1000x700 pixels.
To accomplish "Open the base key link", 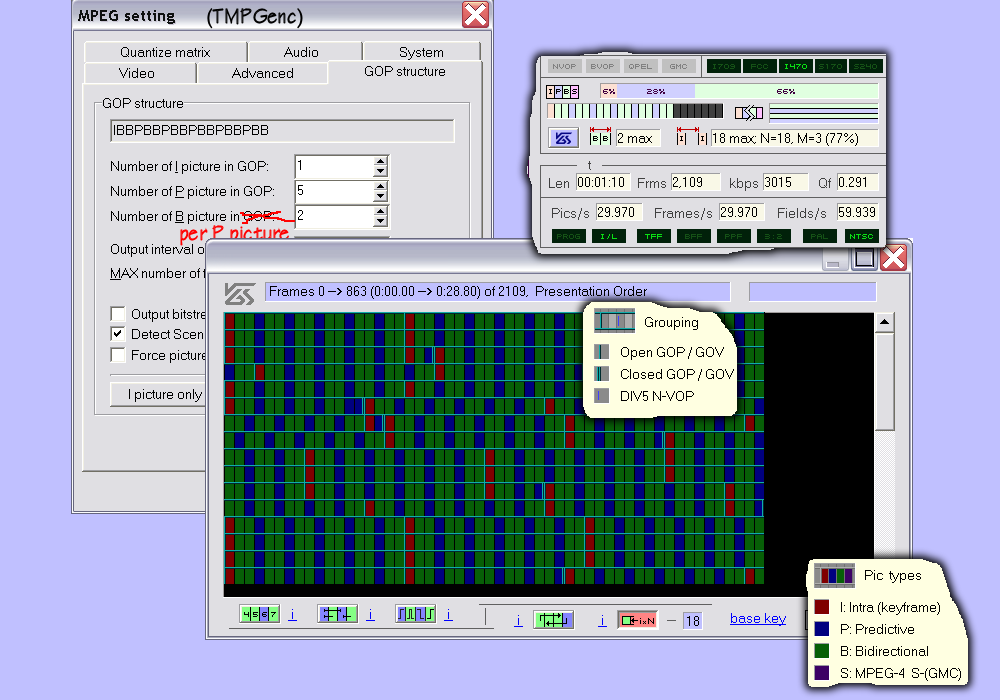I will 758,618.
